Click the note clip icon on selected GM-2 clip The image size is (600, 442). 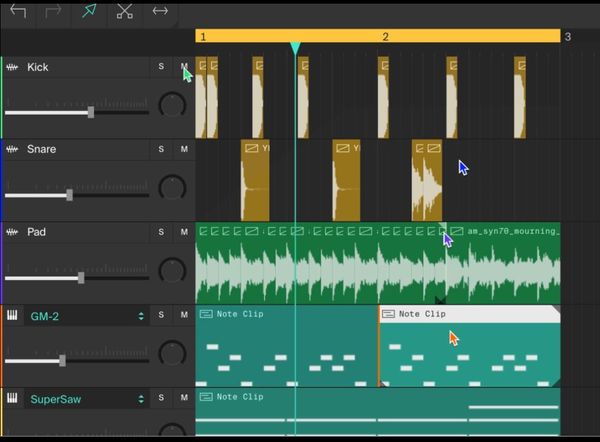pyautogui.click(x=388, y=314)
